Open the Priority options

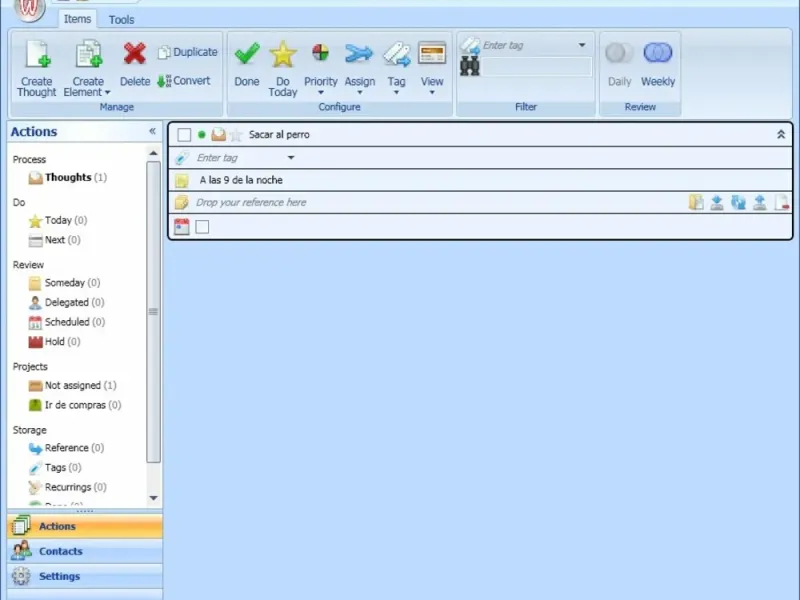tap(320, 68)
